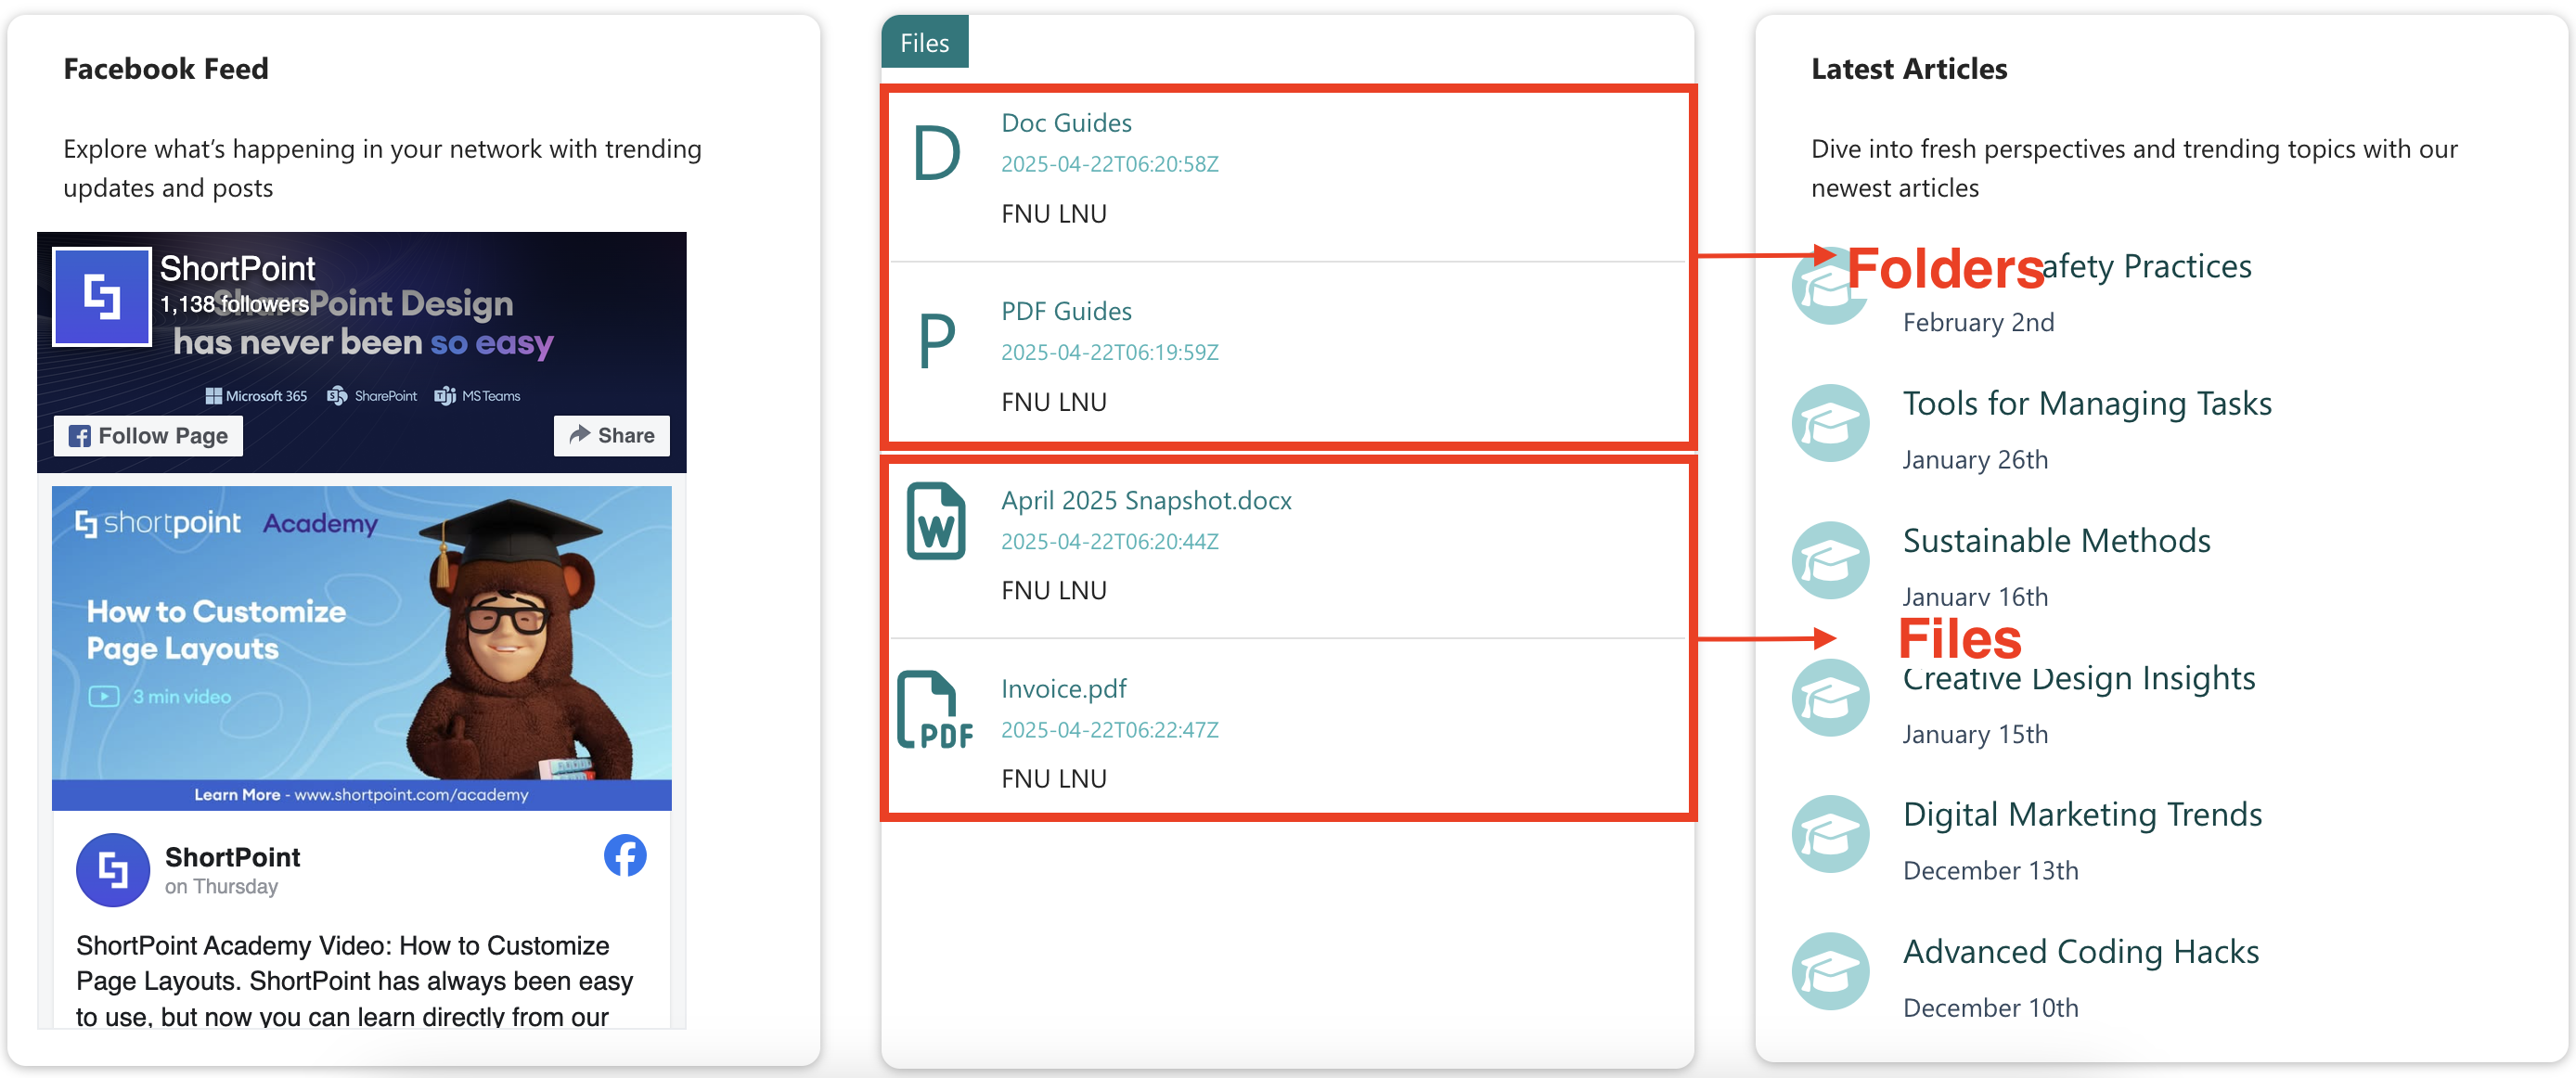Click the graduation cap icon beside Tools for Managing Tasks
The width and height of the screenshot is (2576, 1078).
1829,424
